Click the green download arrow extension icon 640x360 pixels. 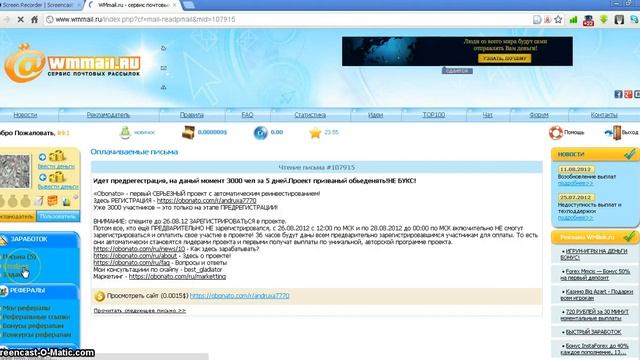pos(604,19)
